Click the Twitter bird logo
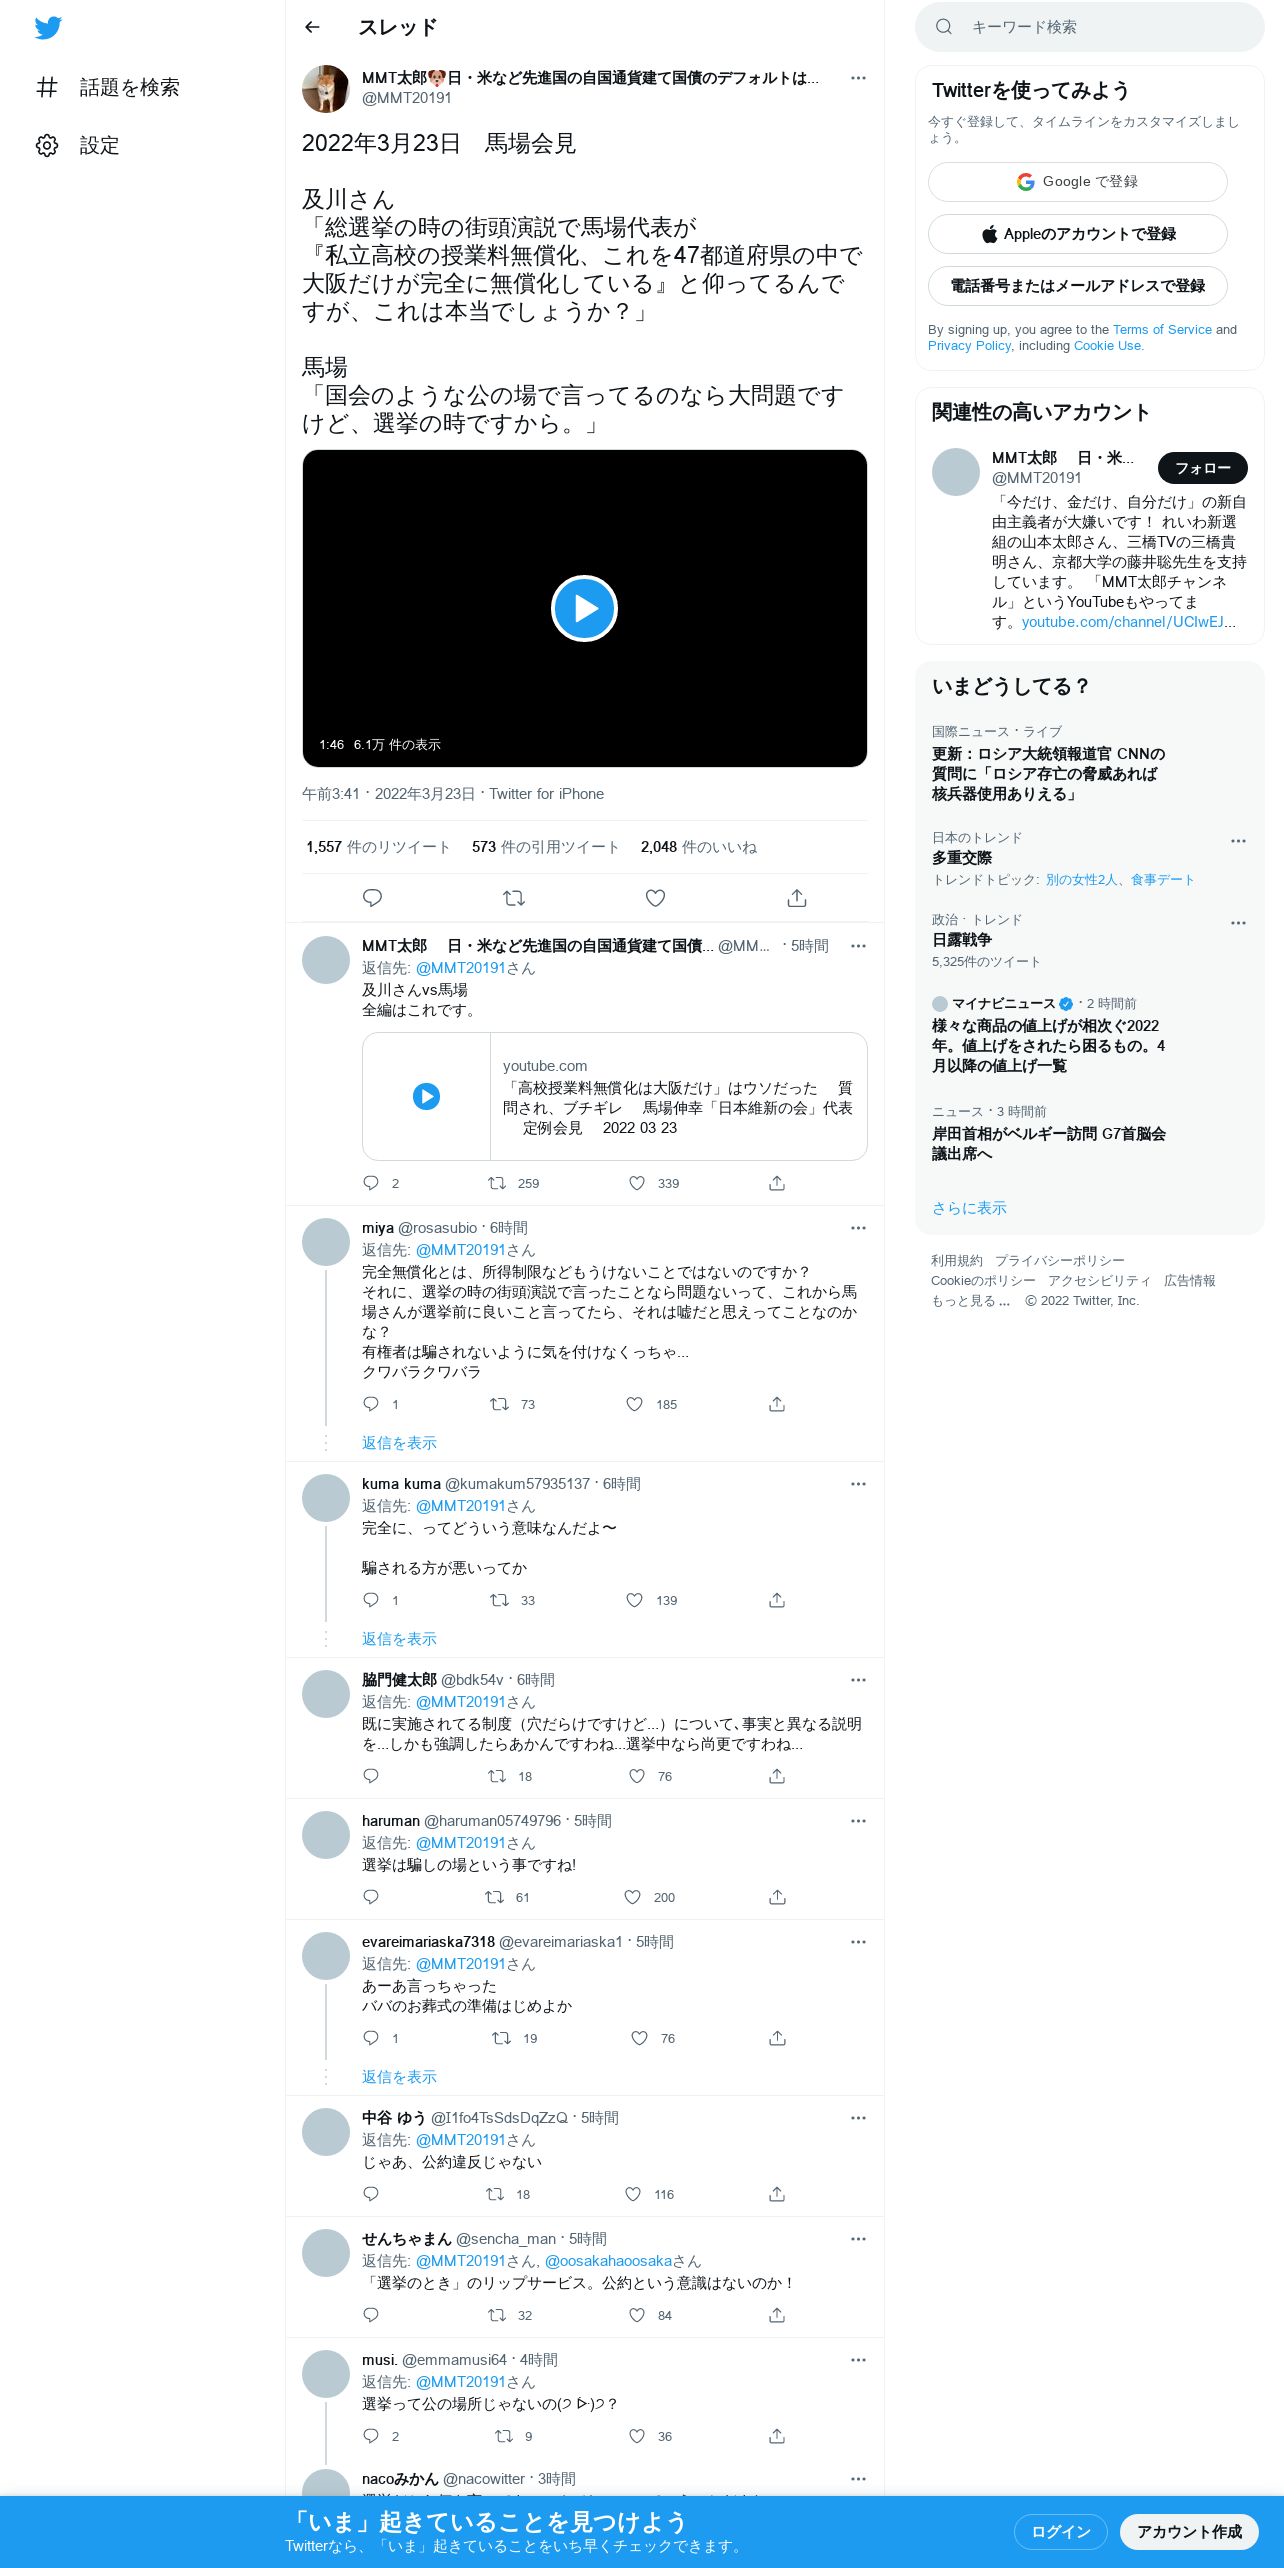 pos(48,28)
